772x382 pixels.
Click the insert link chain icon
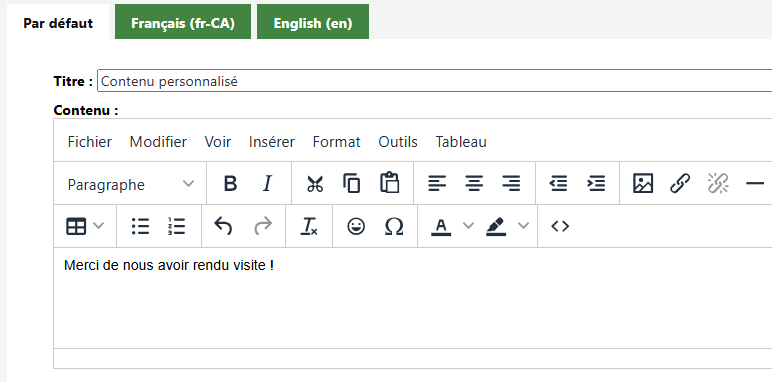tap(680, 183)
